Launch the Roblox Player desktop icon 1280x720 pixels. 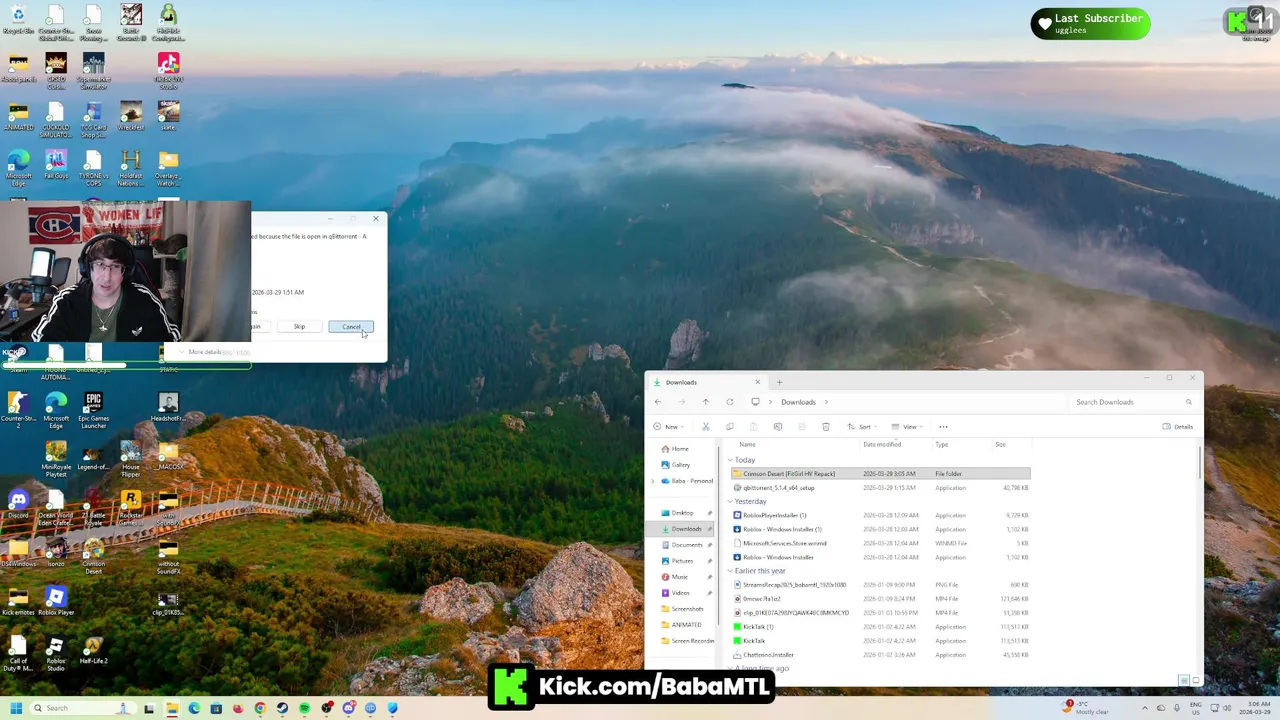pyautogui.click(x=56, y=600)
